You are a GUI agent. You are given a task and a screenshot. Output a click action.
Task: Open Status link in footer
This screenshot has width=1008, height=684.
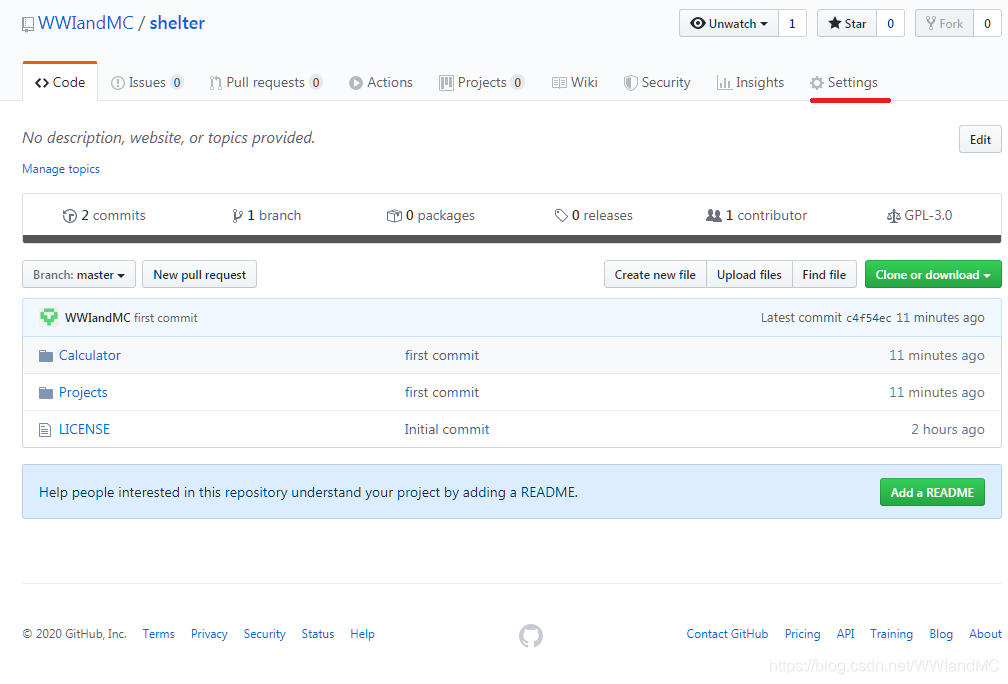(318, 634)
